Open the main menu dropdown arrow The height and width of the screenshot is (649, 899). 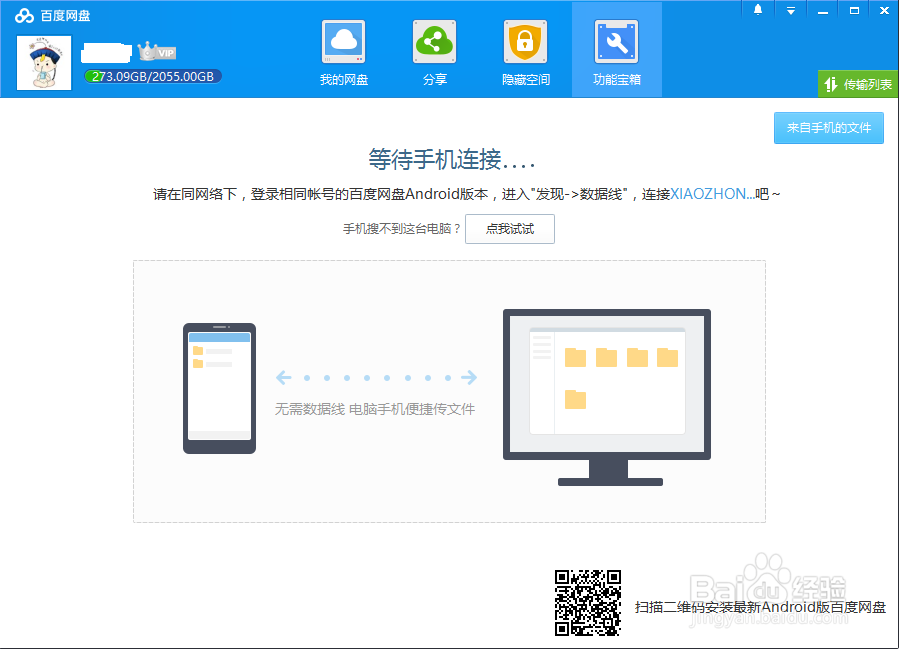click(x=791, y=9)
